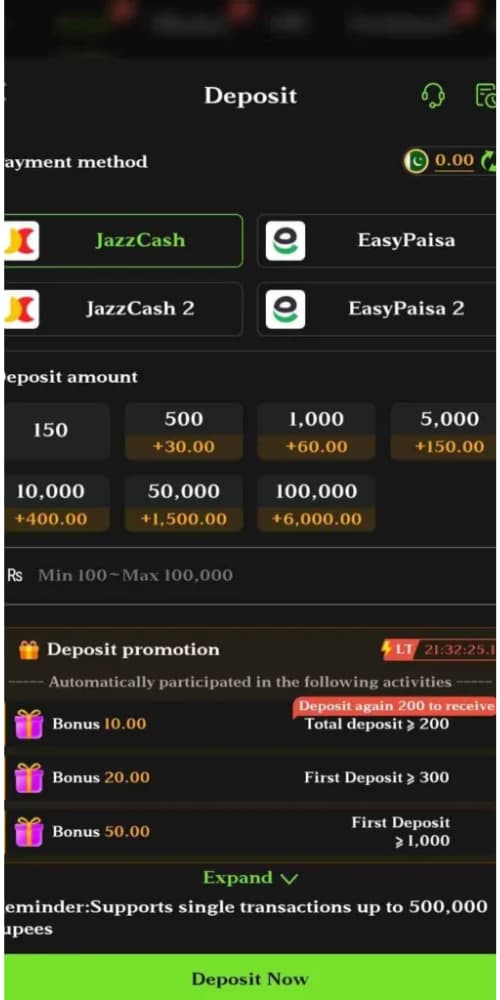The image size is (500, 1000).
Task: Pick the 1,000 deposit amount
Action: (x=316, y=432)
